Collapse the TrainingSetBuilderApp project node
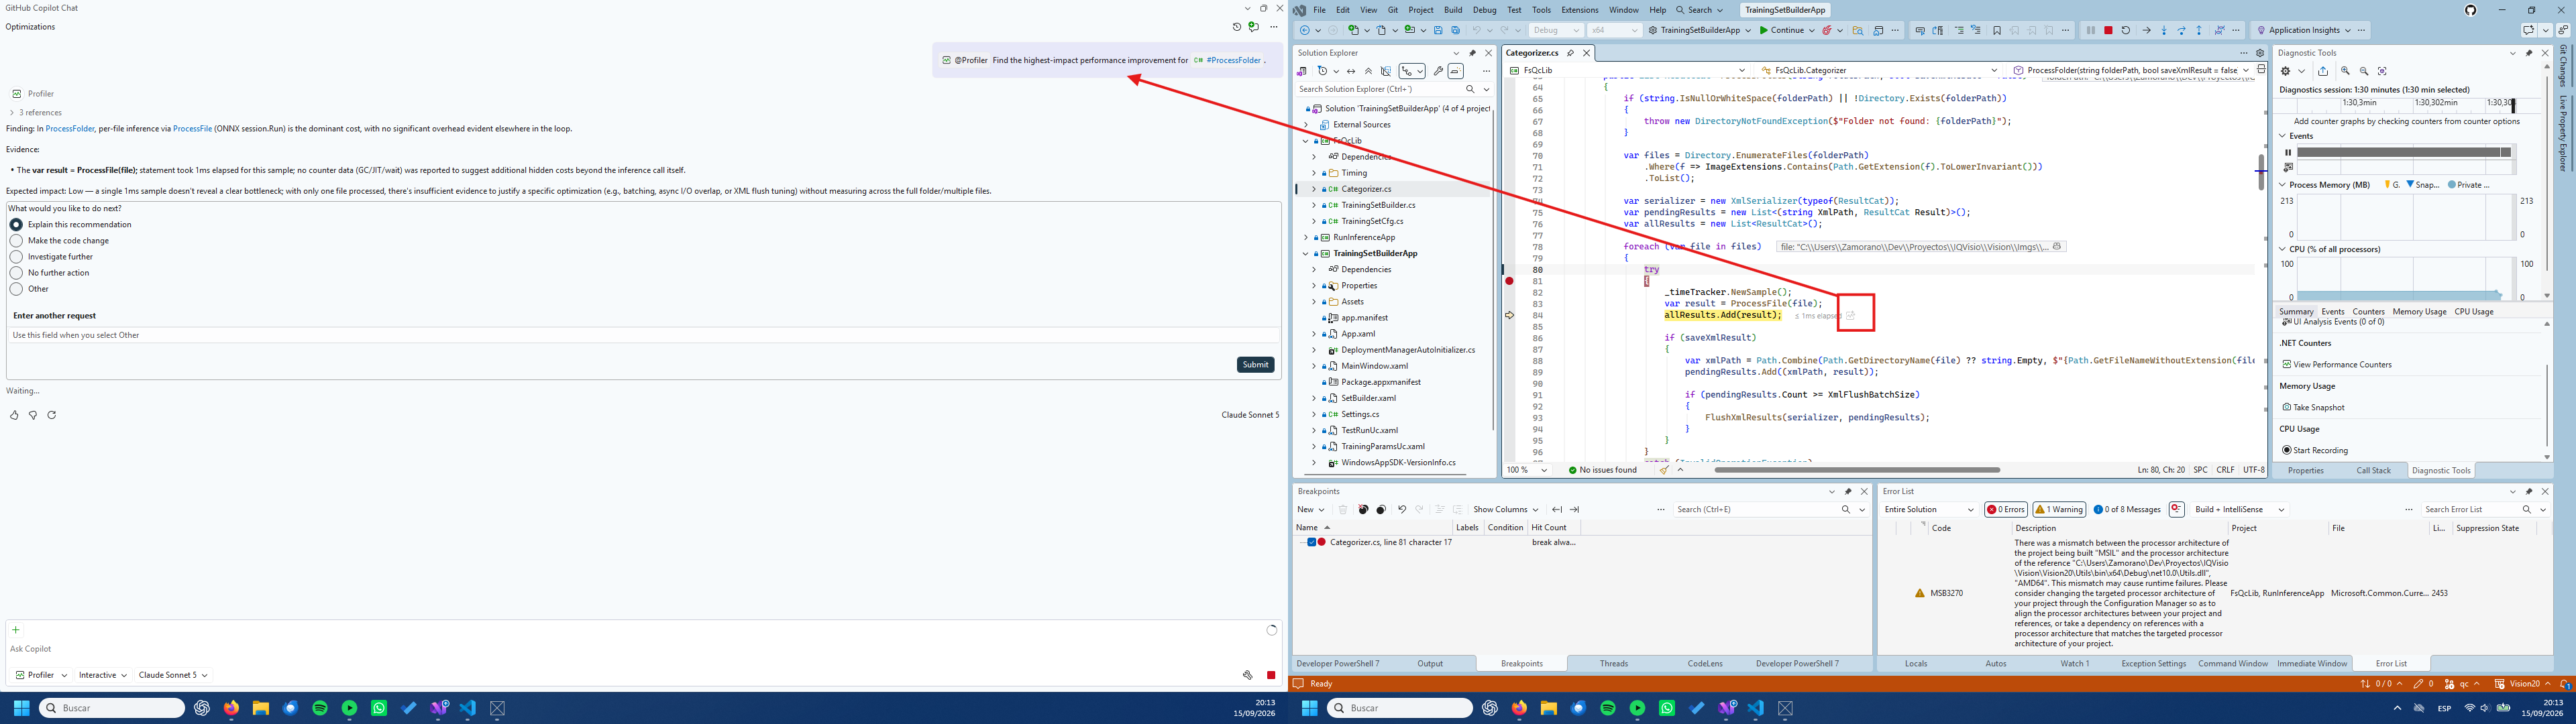2576x724 pixels. point(1306,254)
